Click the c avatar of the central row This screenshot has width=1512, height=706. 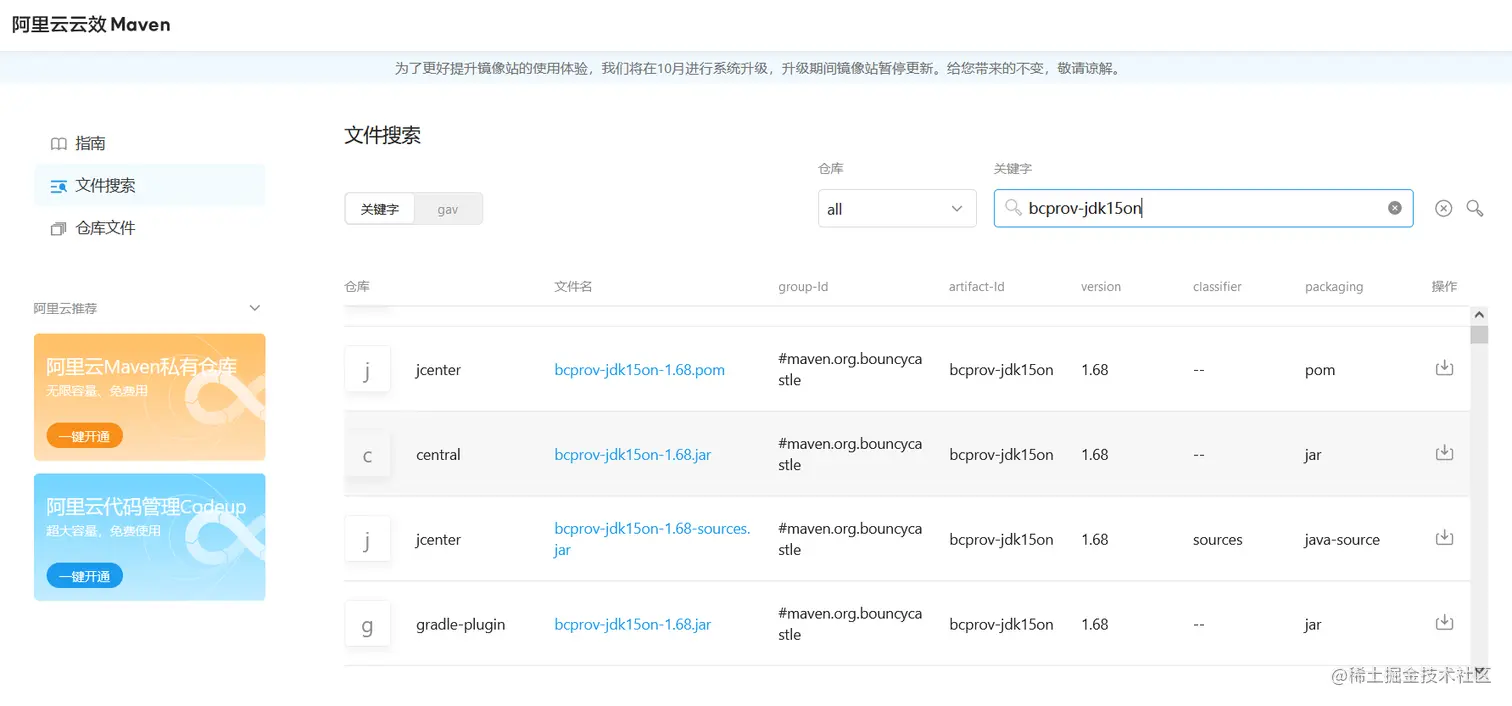(x=367, y=455)
